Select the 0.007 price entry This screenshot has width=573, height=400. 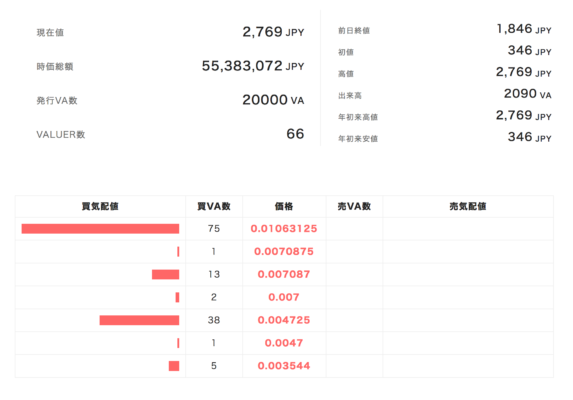coord(284,297)
